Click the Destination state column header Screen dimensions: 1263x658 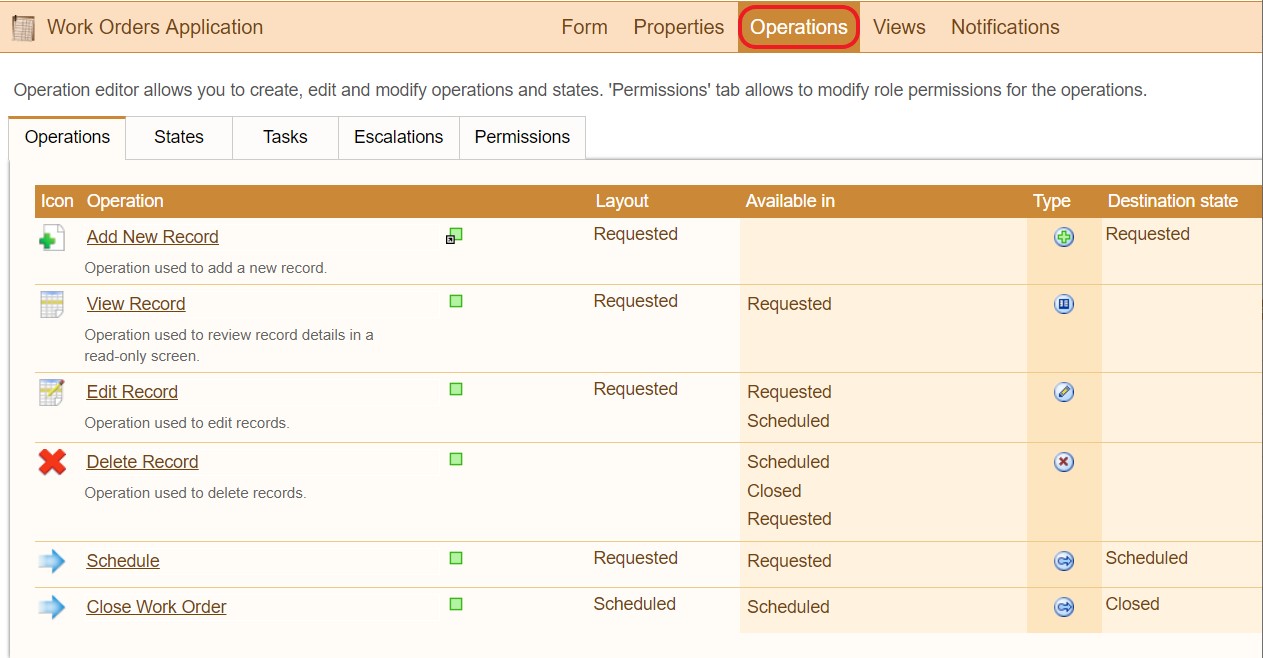[x=1172, y=201]
